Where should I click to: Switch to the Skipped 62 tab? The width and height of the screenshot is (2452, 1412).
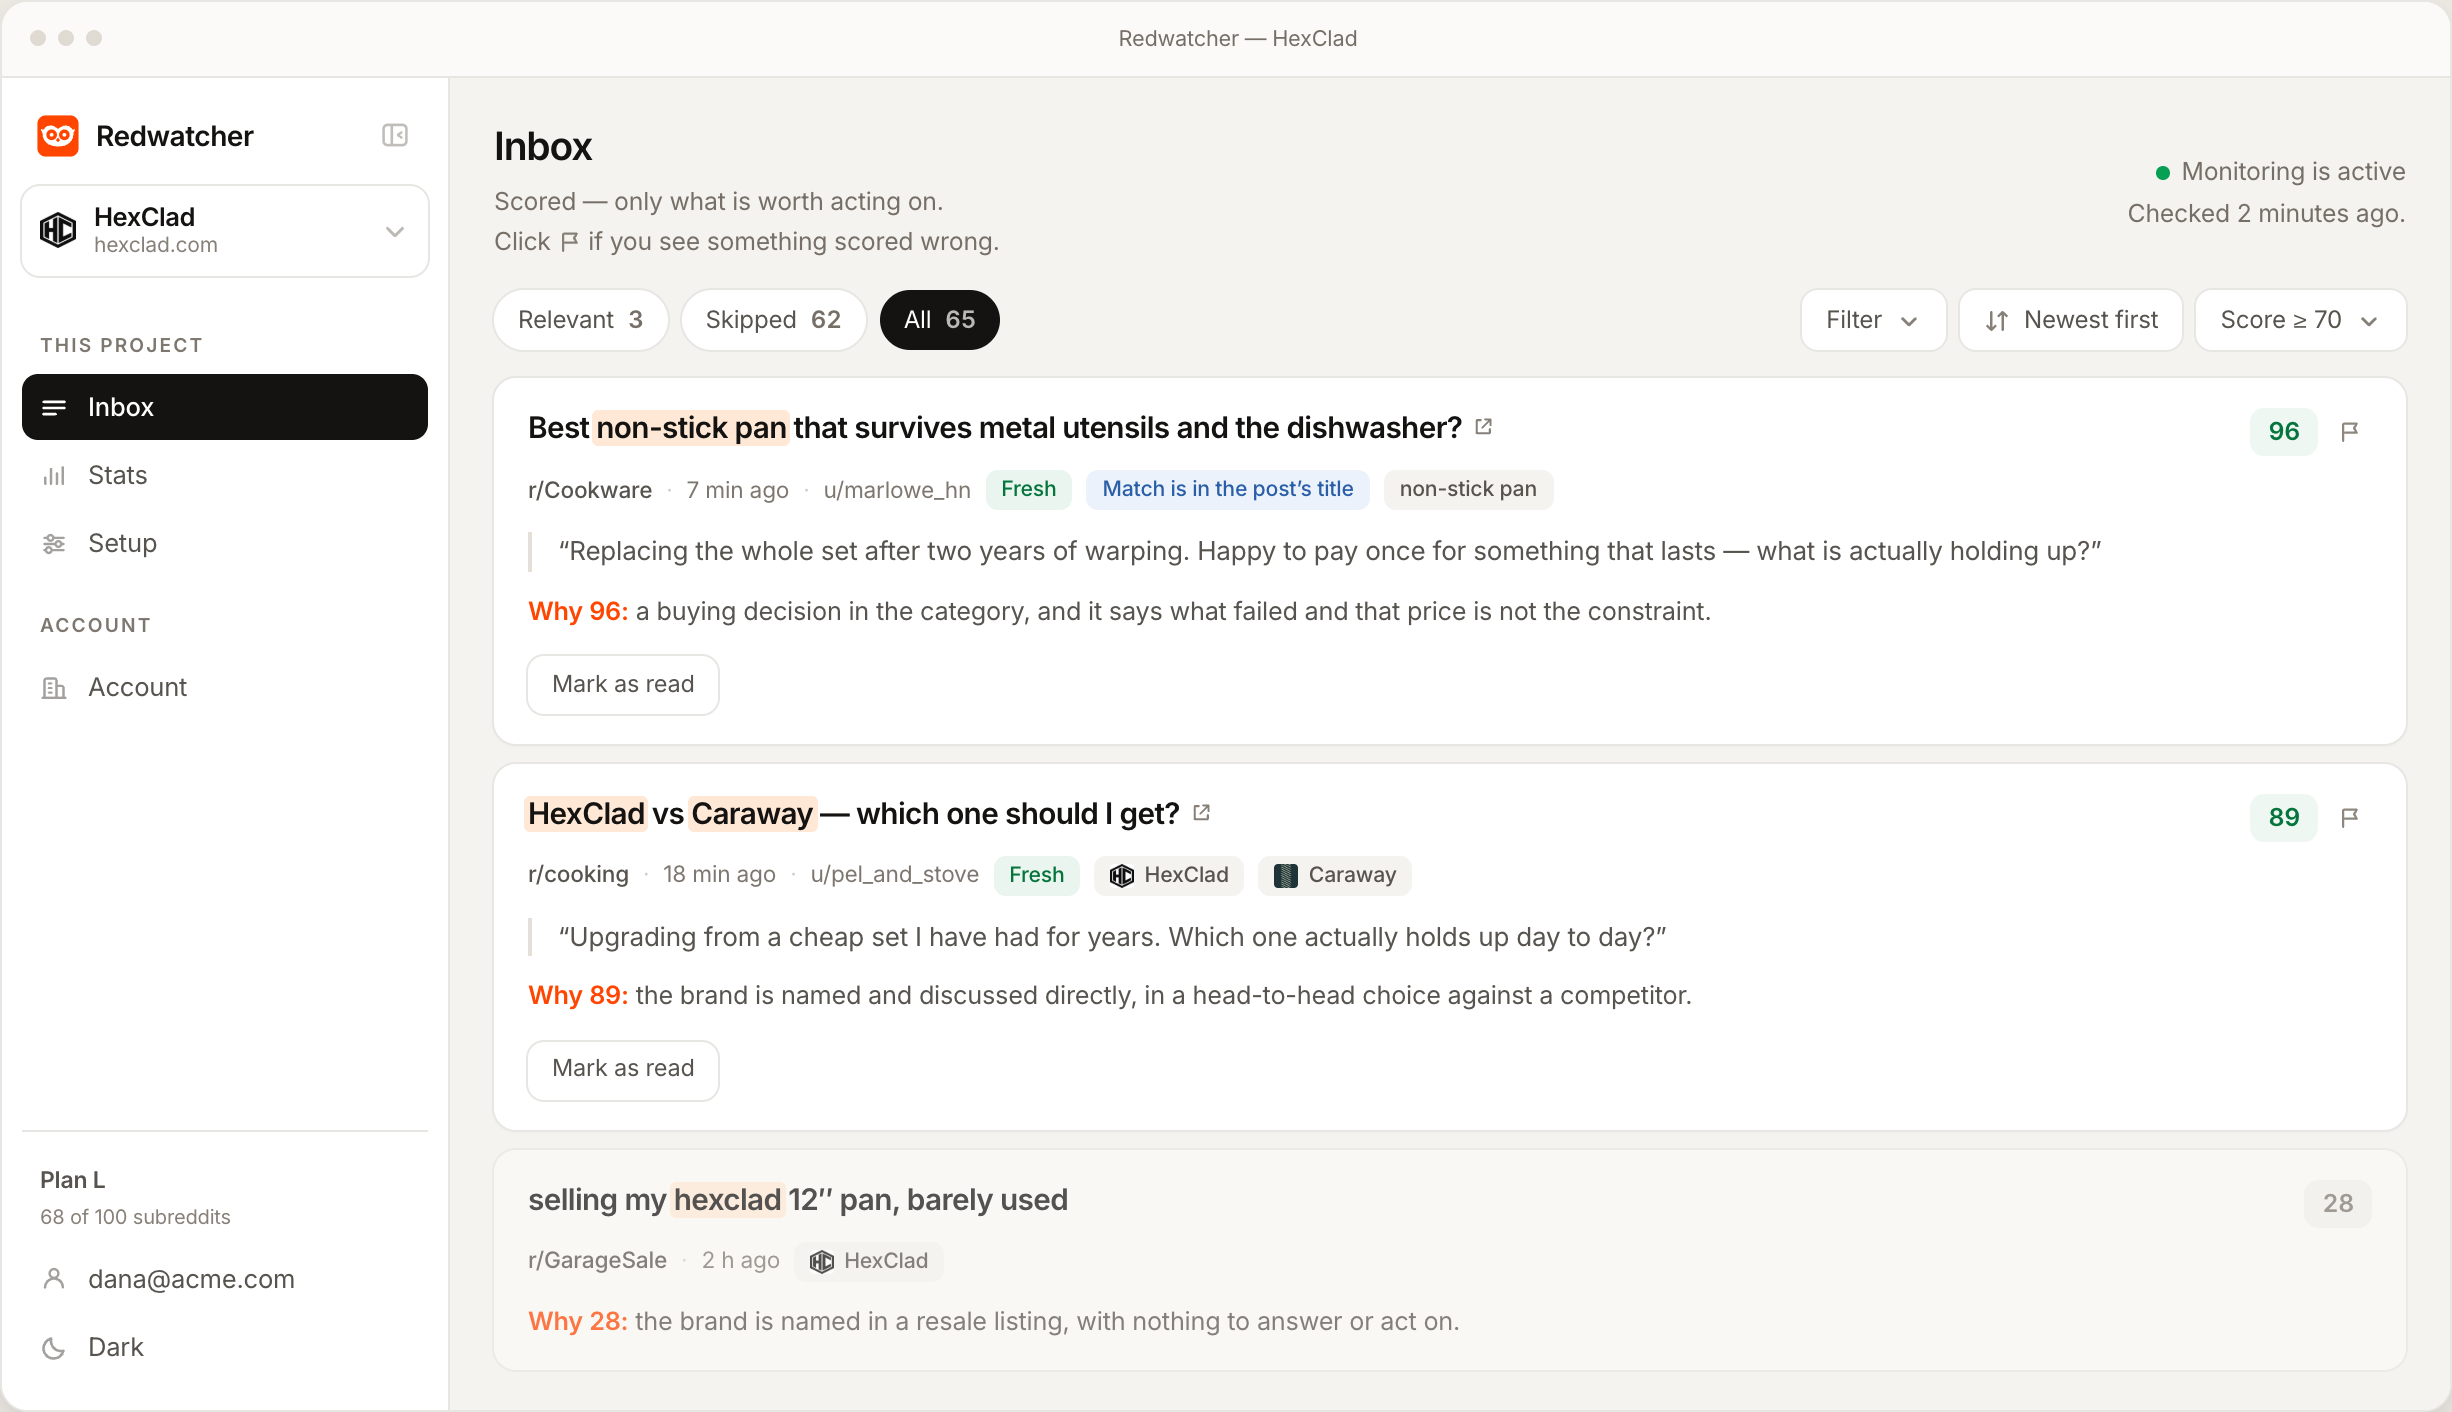point(773,320)
